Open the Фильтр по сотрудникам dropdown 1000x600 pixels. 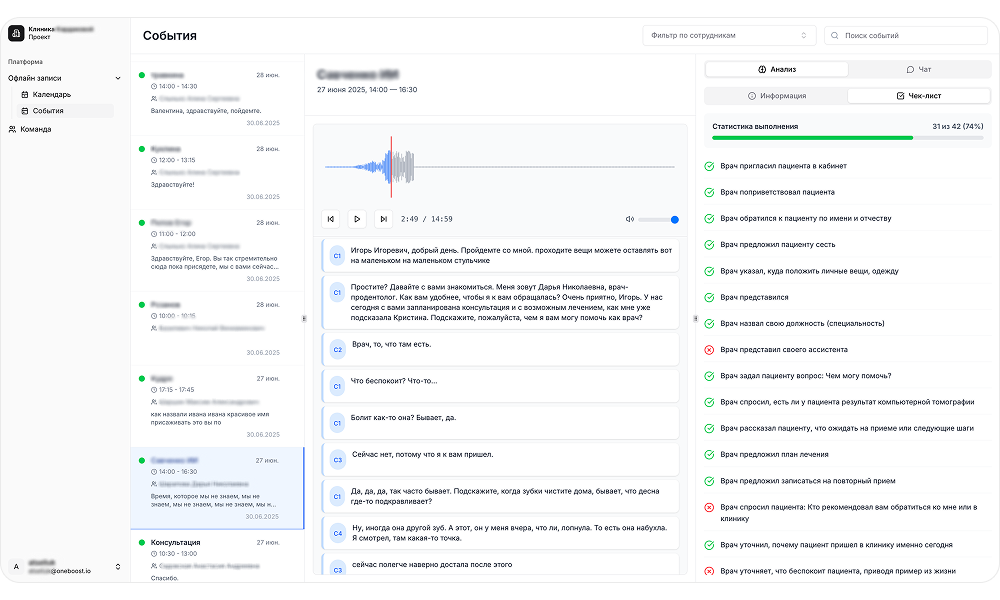click(x=729, y=36)
